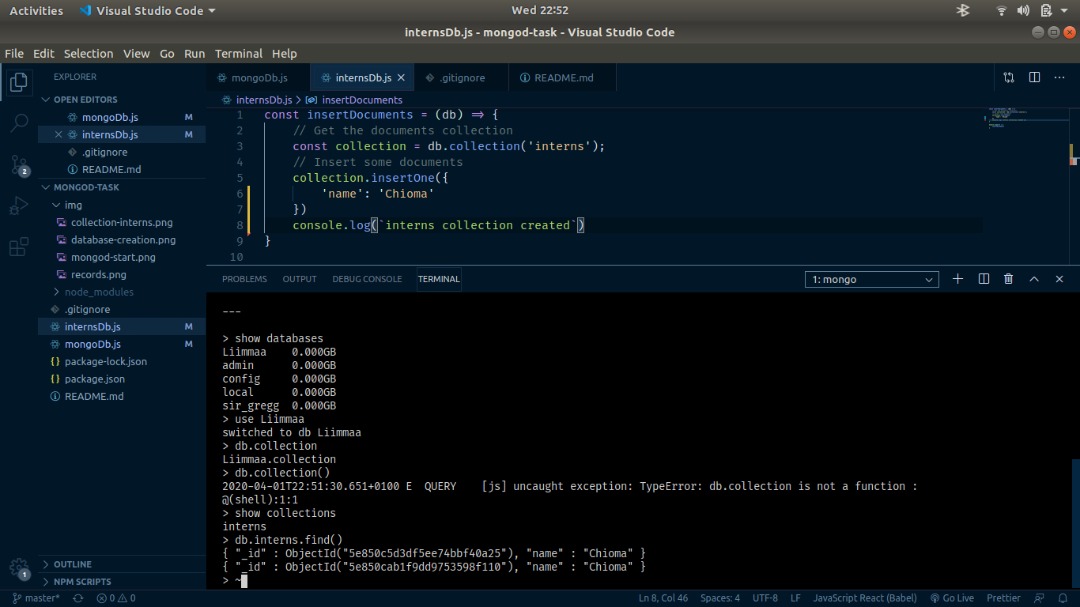Click Prettier in status bar
The height and width of the screenshot is (607, 1080).
pos(1004,598)
